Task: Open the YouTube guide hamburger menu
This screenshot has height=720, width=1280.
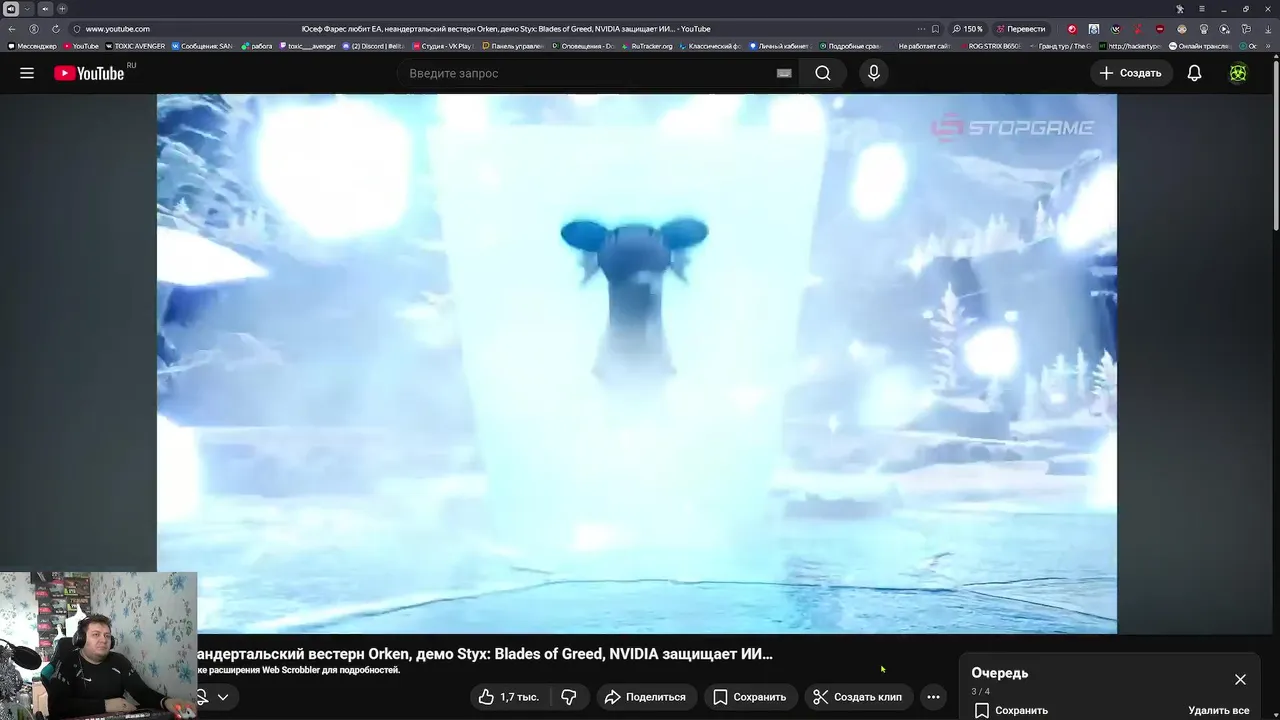Action: tap(27, 73)
